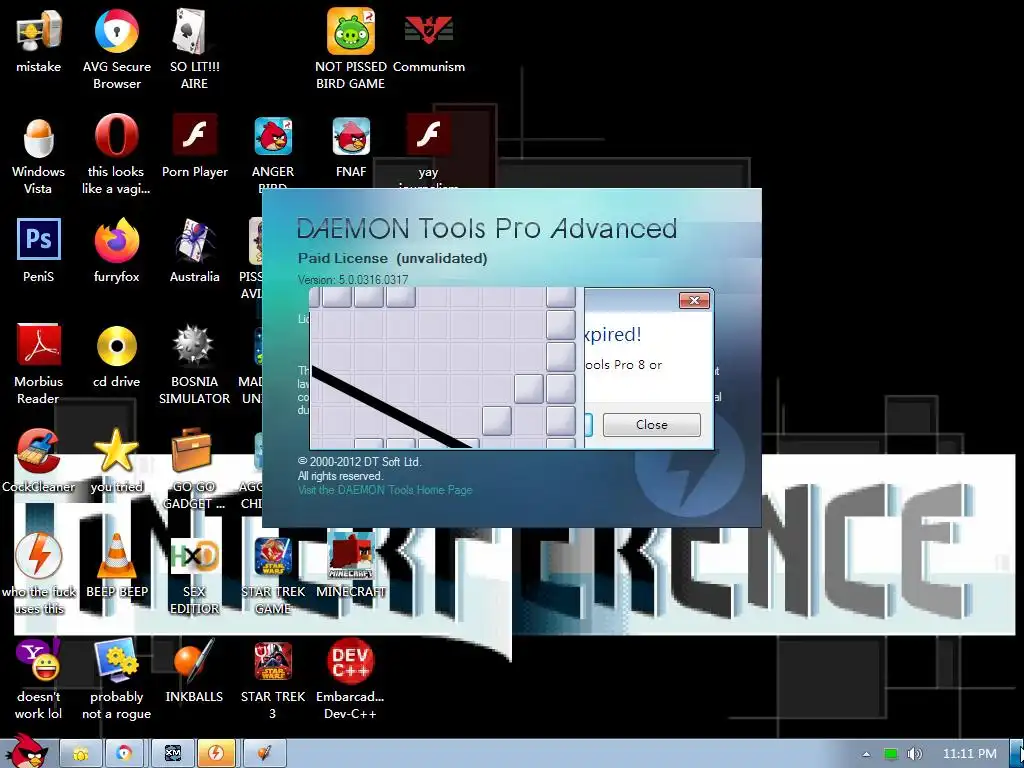
Task: Dismiss the expired dialog with the red X
Action: pos(694,300)
